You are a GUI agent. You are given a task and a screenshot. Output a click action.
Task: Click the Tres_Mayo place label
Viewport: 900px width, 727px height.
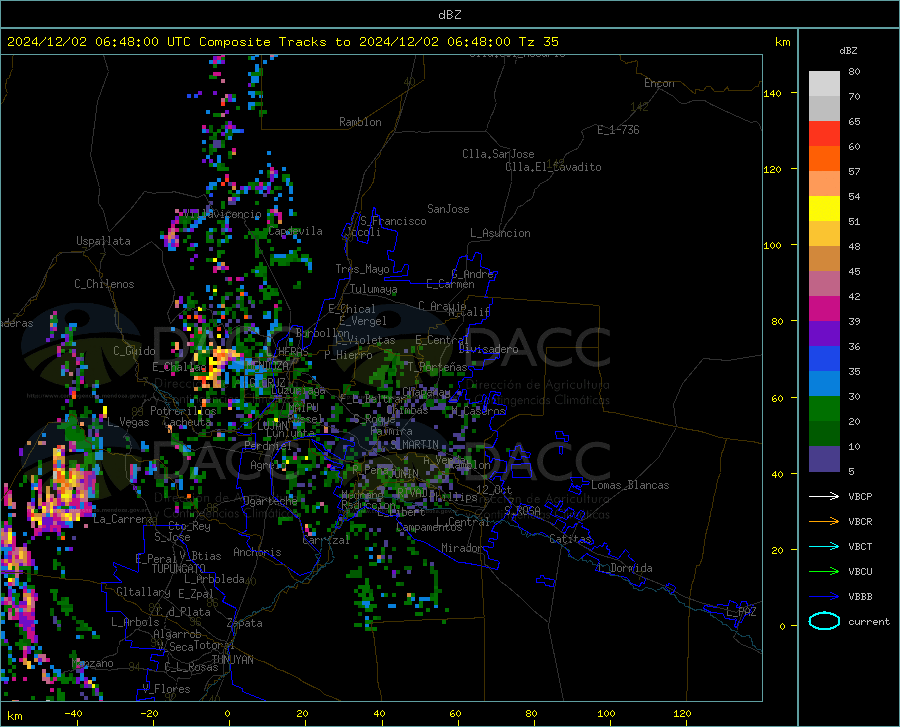[362, 269]
